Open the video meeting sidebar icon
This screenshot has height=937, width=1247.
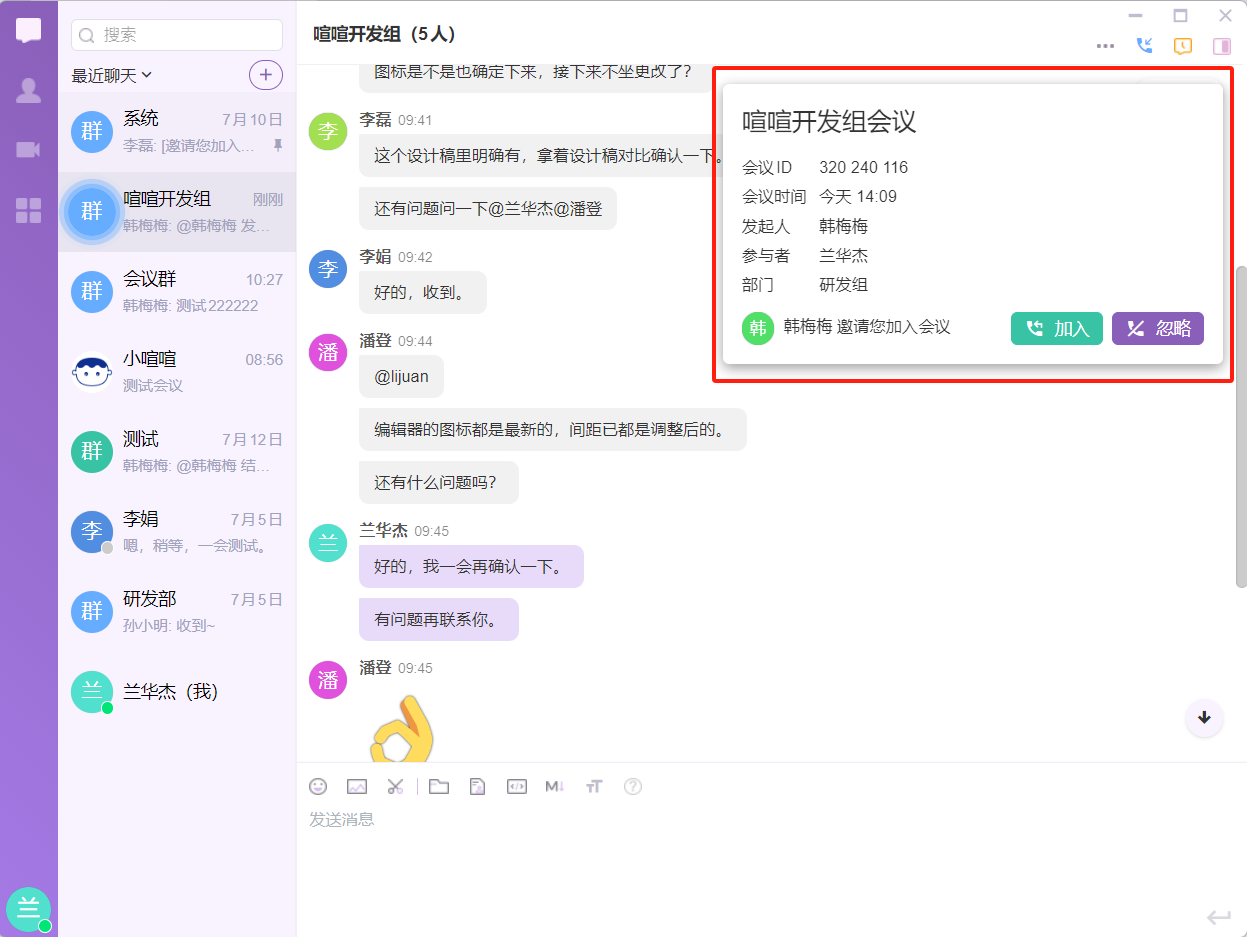pos(29,150)
